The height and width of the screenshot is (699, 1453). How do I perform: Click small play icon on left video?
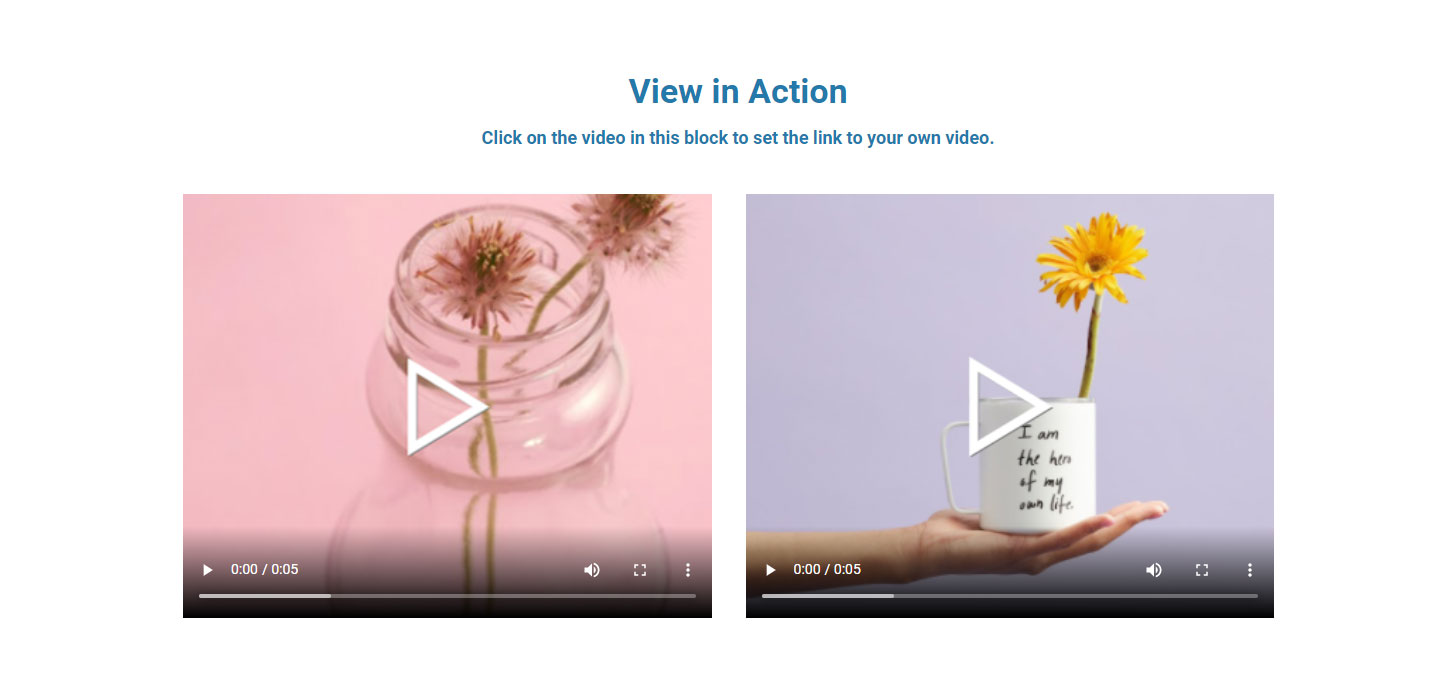pyautogui.click(x=207, y=570)
